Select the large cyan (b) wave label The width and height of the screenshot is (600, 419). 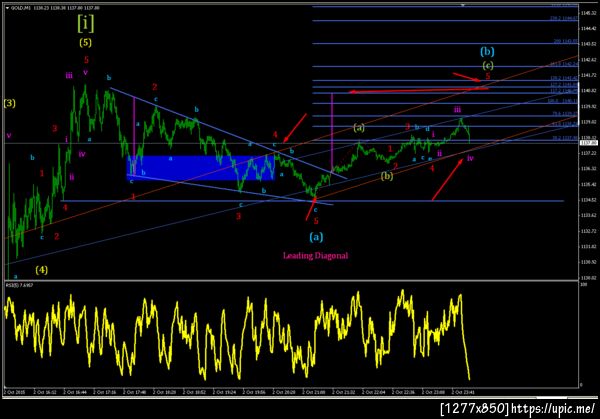click(x=487, y=51)
